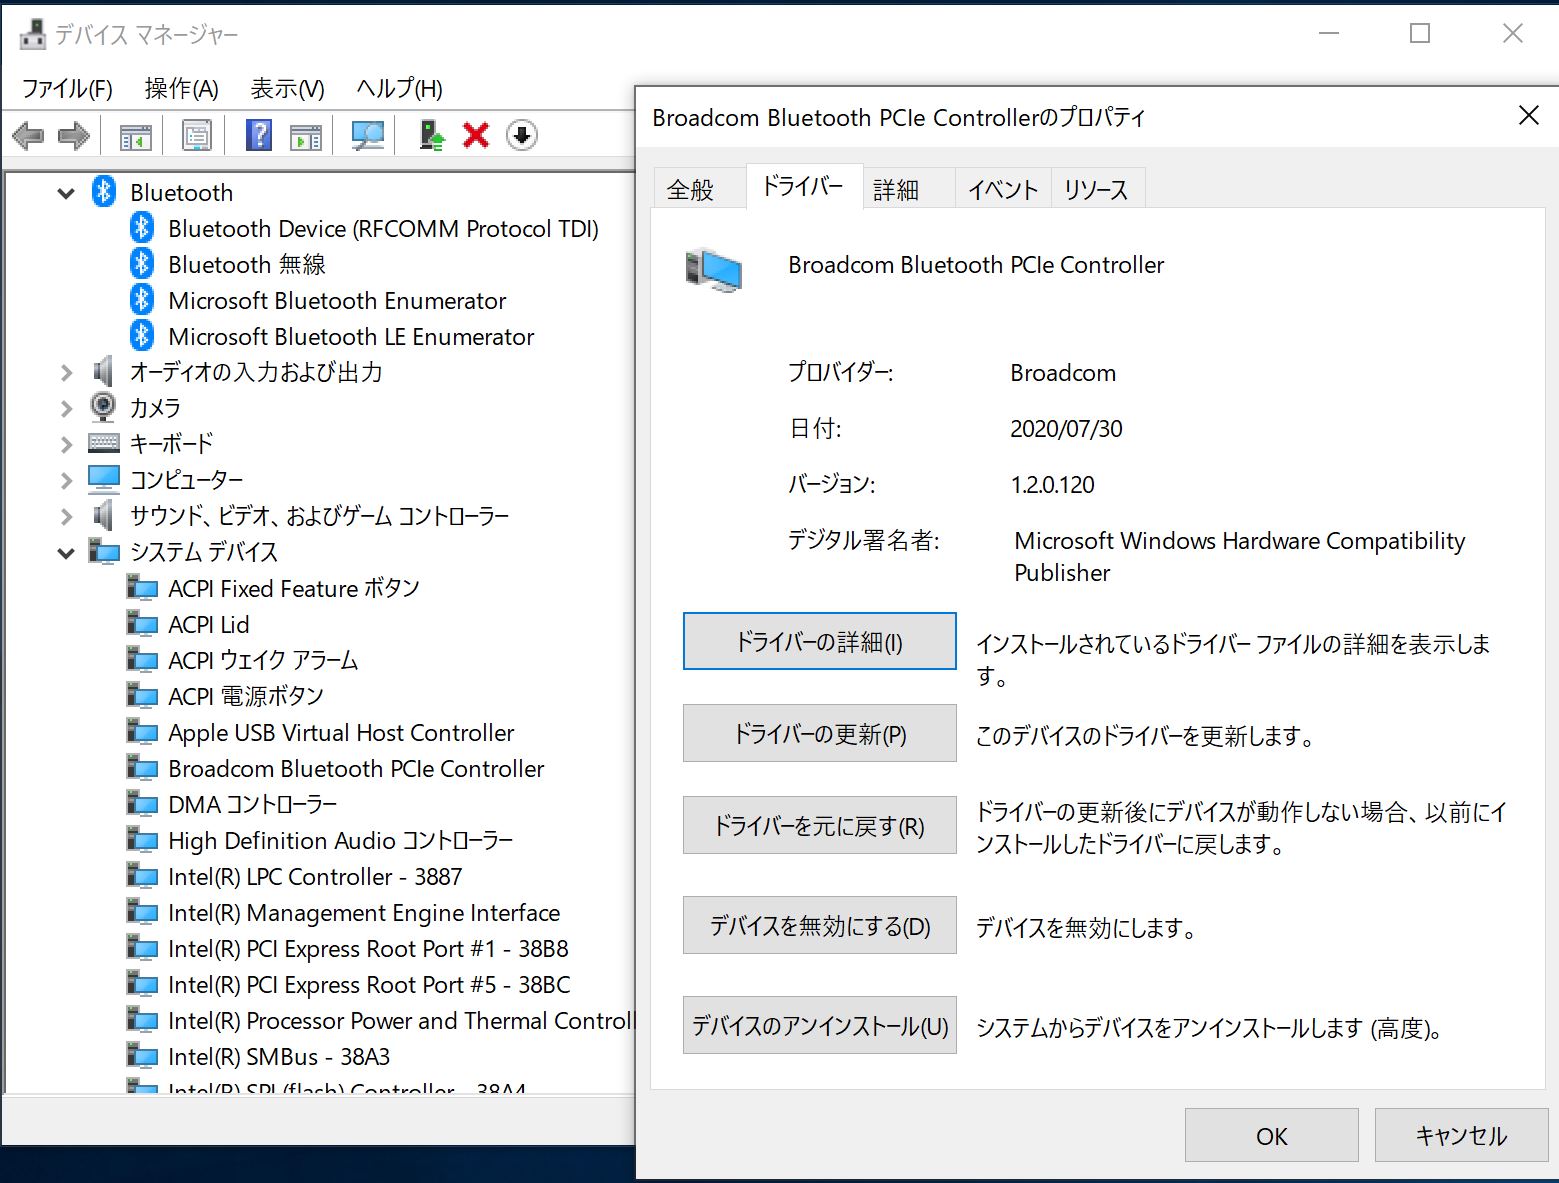Collapse the システム デバイス category
Screen dimensions: 1559x1183
[x=66, y=552]
